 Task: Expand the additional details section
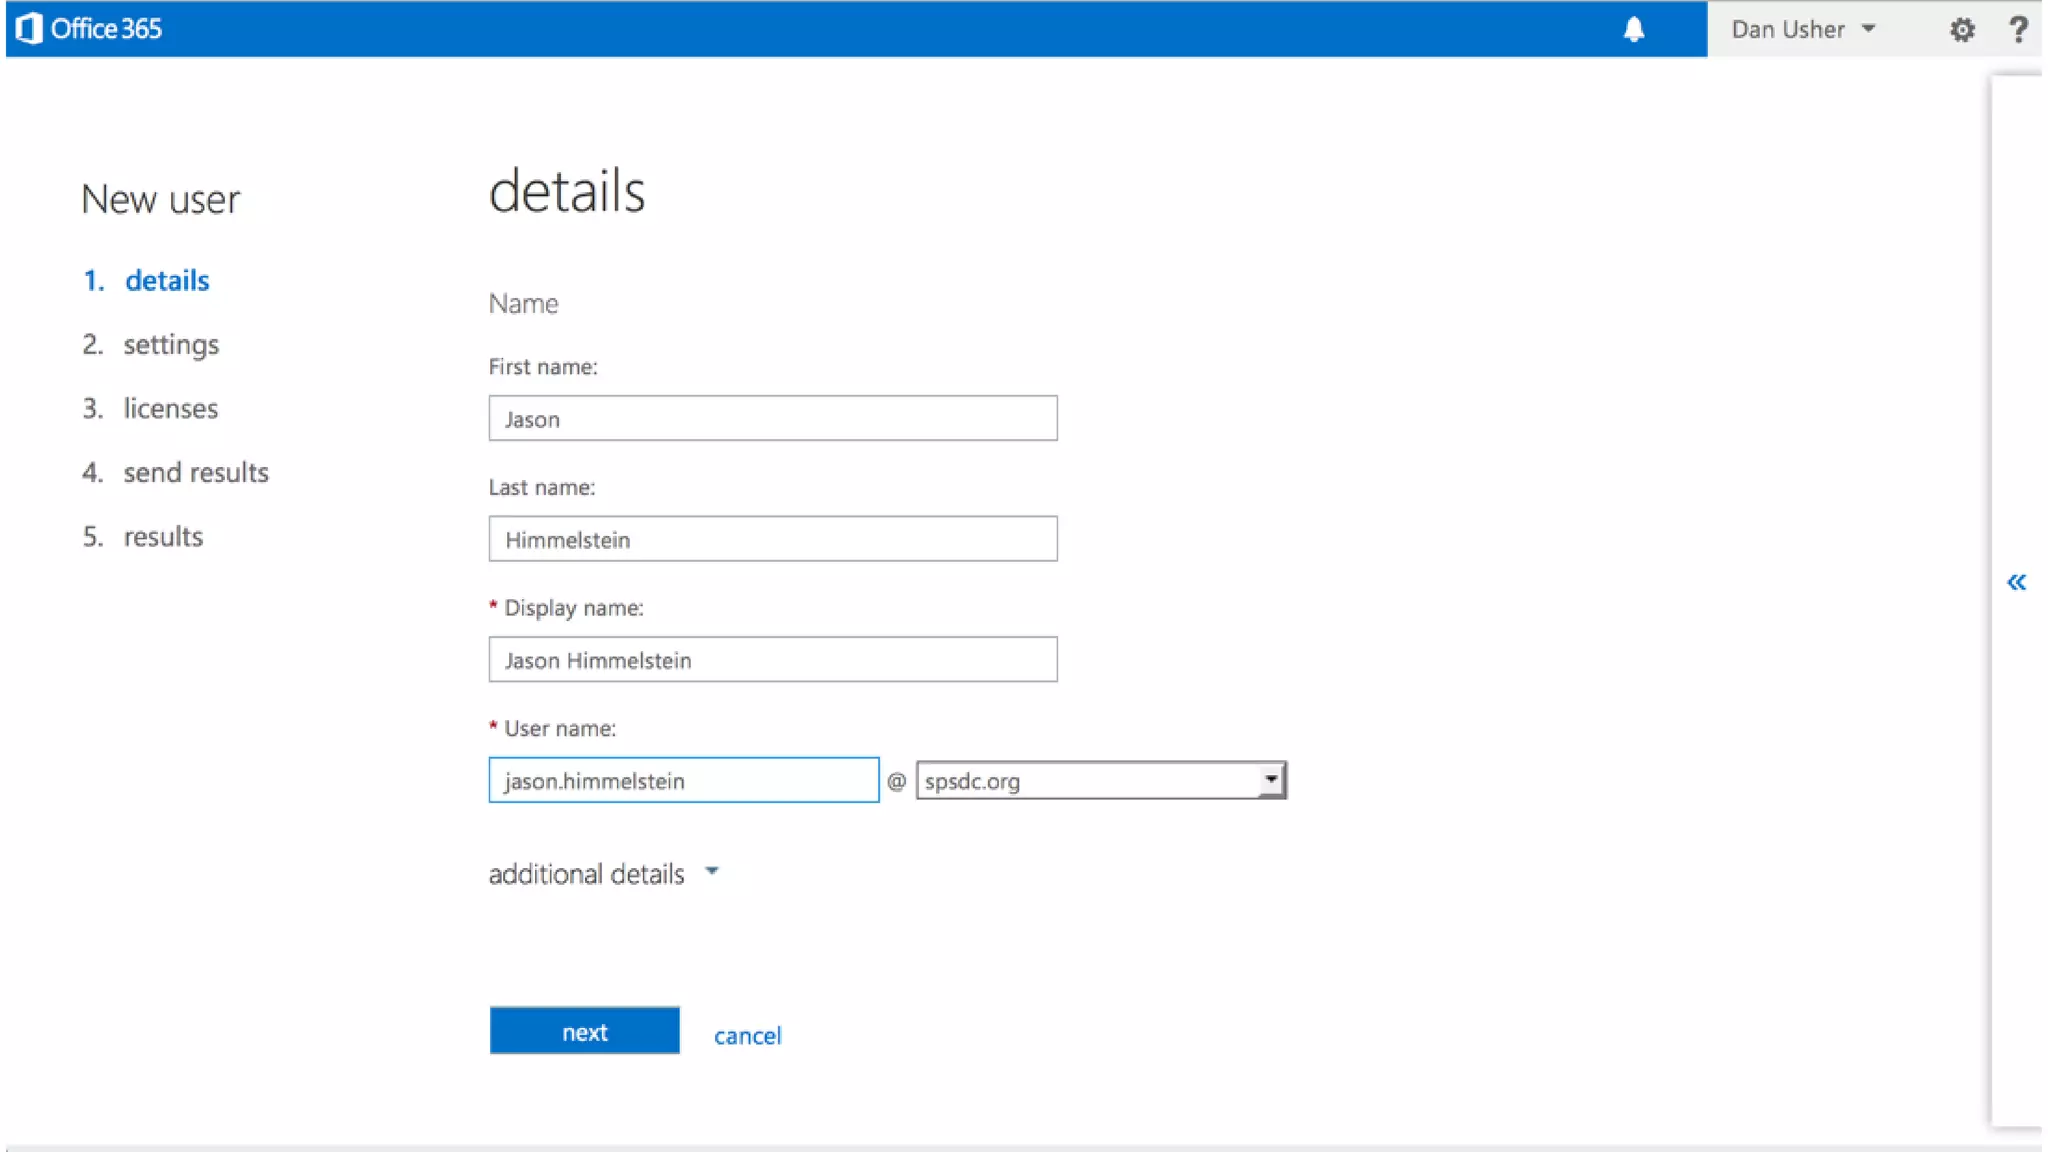[603, 873]
